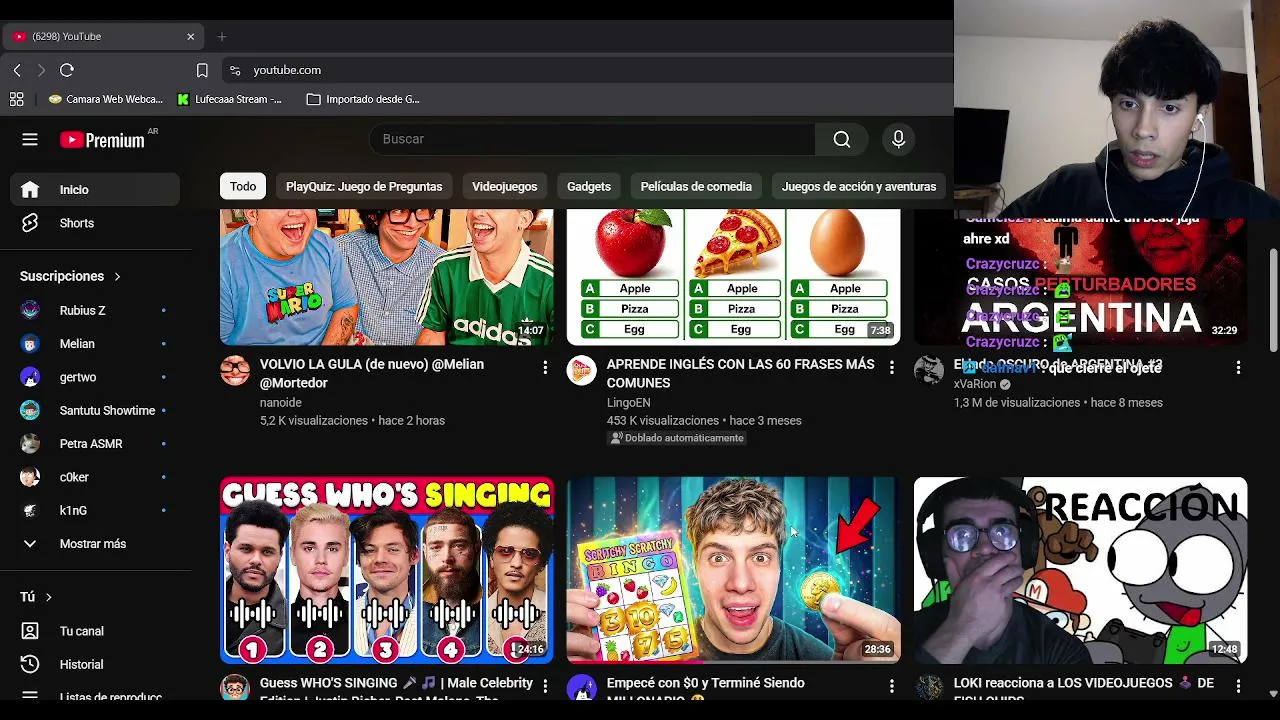Play the Apple Pizza Egg quiz thumbnail
The height and width of the screenshot is (720, 1280).
tap(733, 277)
